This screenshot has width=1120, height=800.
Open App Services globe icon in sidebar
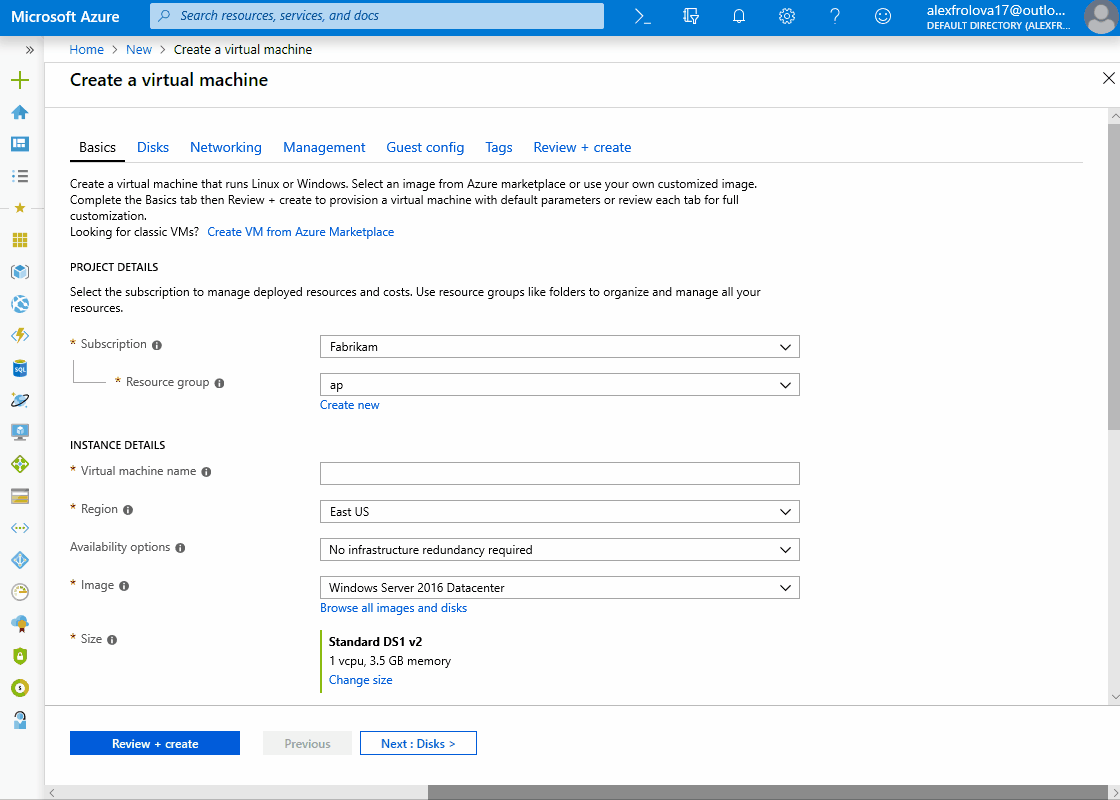(x=20, y=304)
